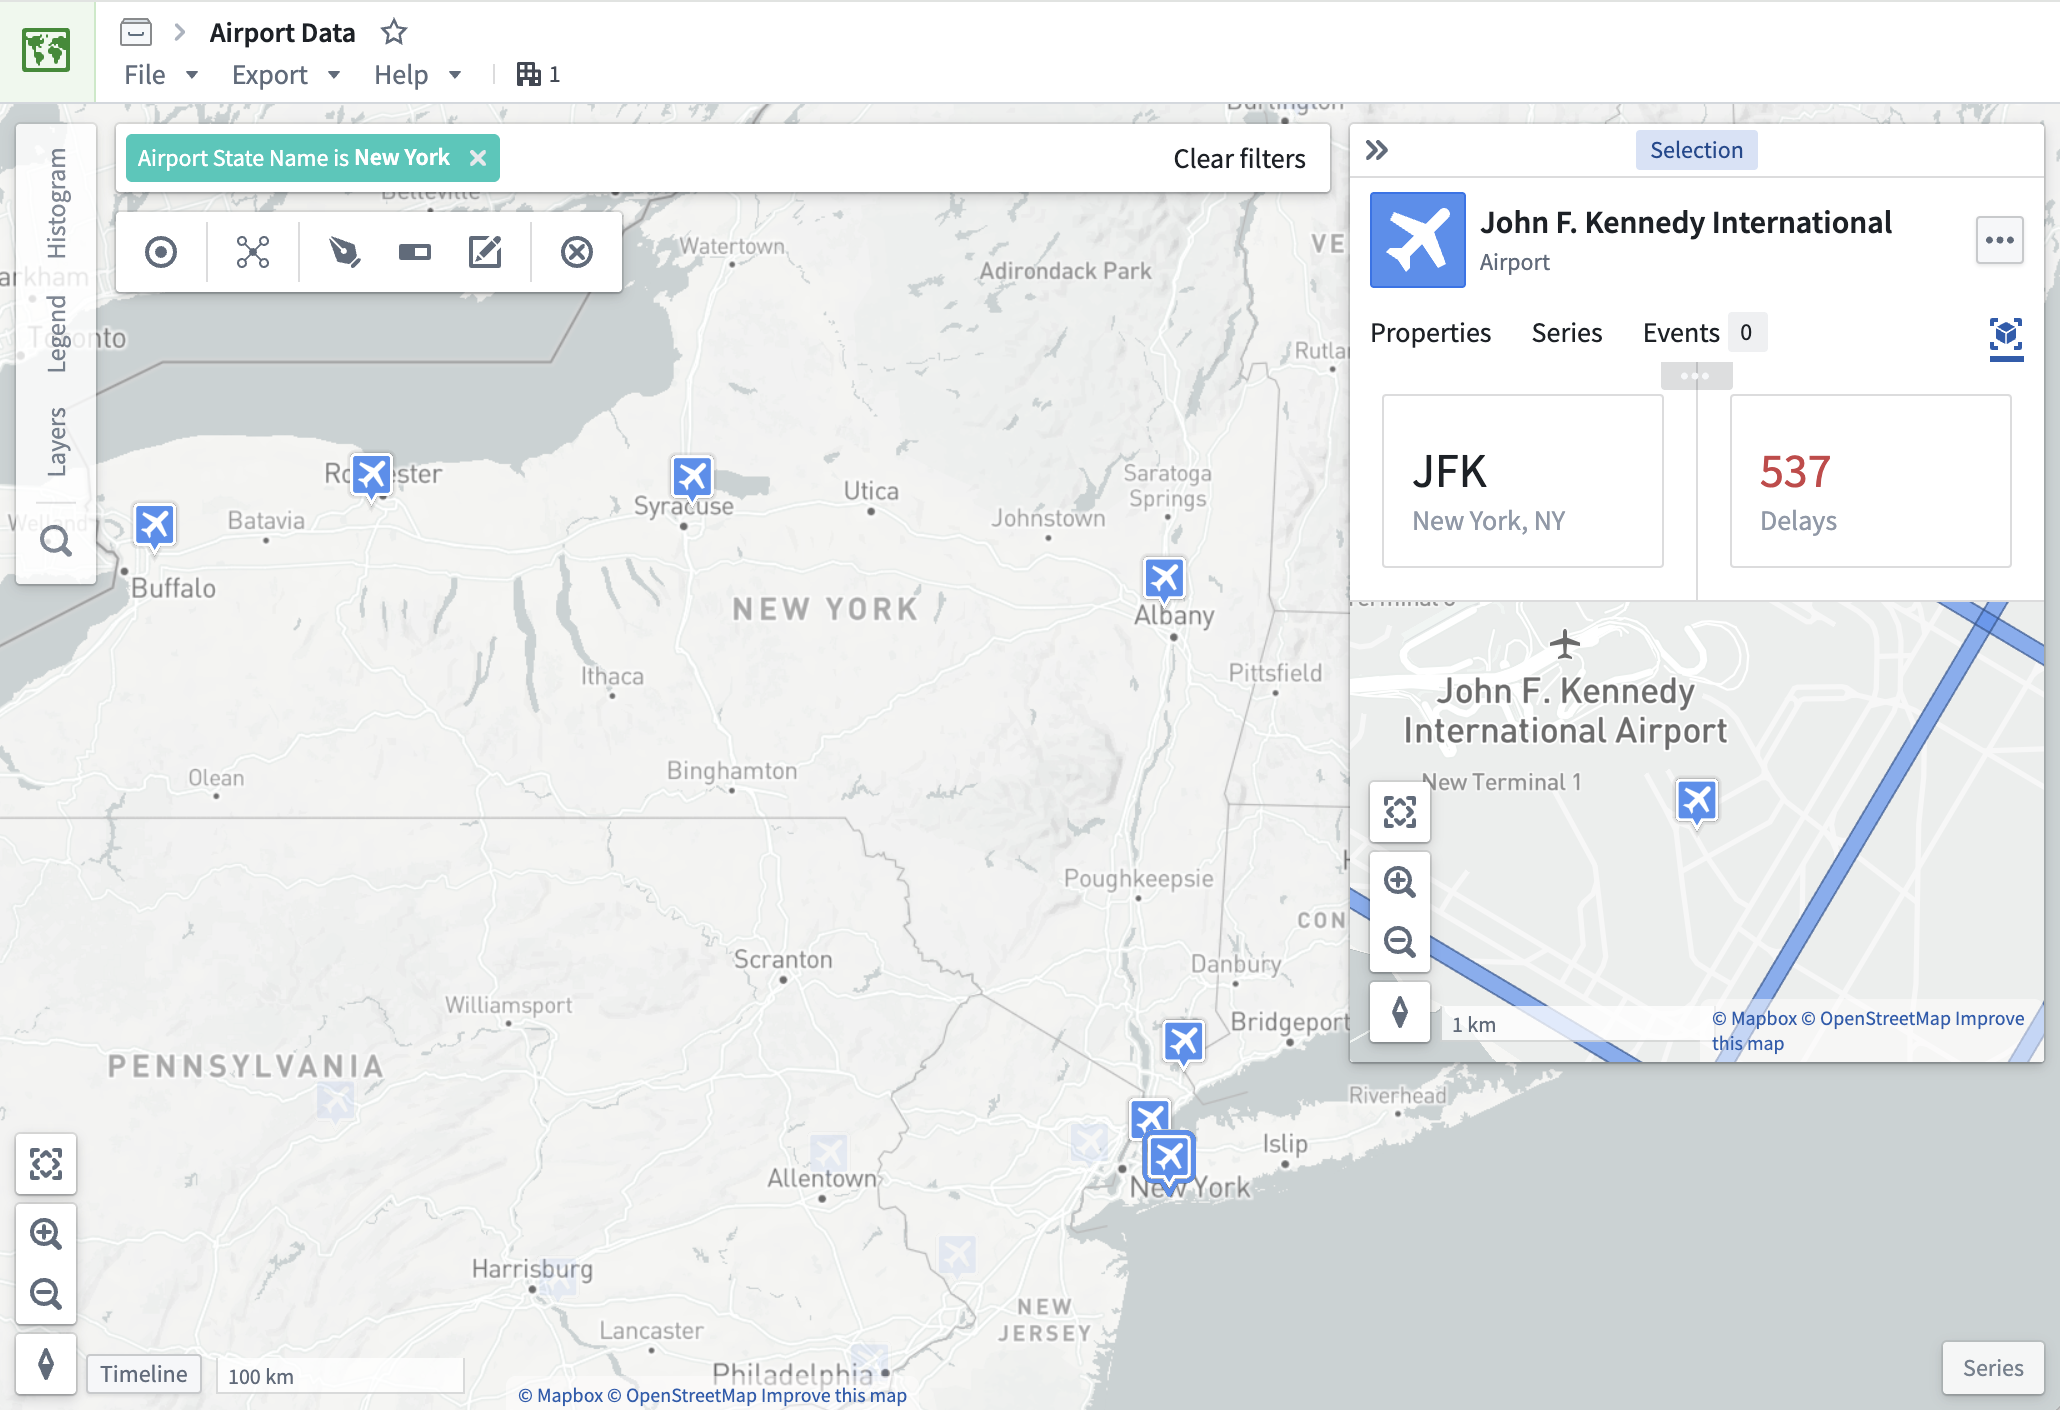Viewport: 2060px width, 1410px height.
Task: Select the radius selection target tool
Action: point(161,252)
